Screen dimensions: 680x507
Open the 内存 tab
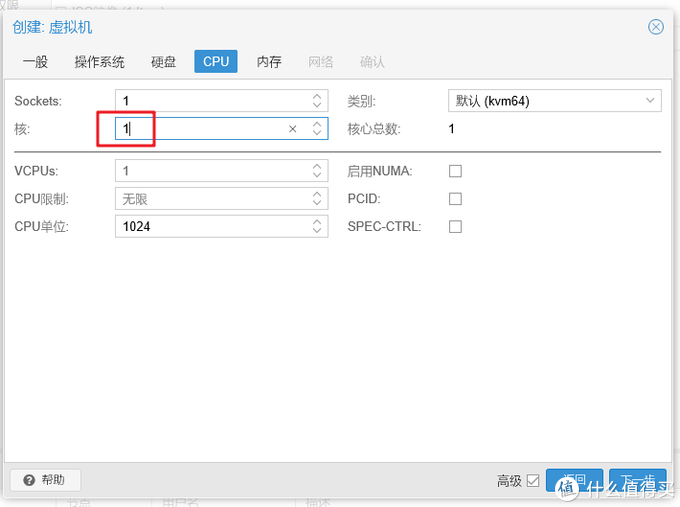click(269, 62)
